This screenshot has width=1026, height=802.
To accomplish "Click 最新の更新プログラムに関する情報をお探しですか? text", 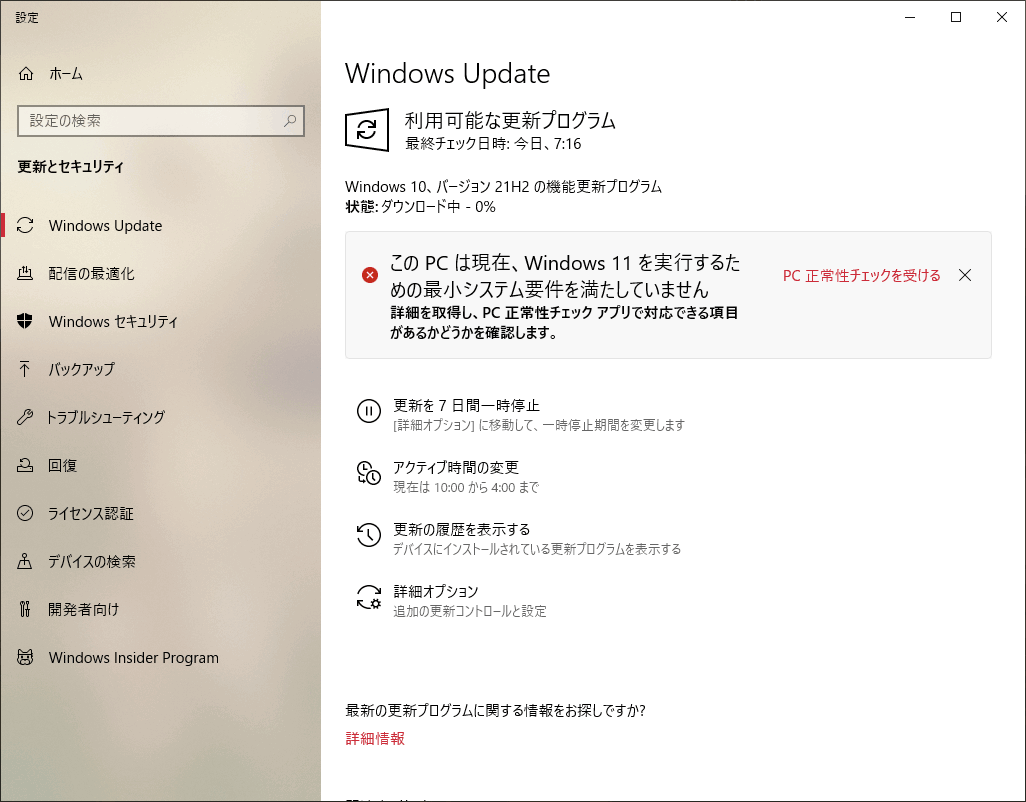I will point(495,710).
